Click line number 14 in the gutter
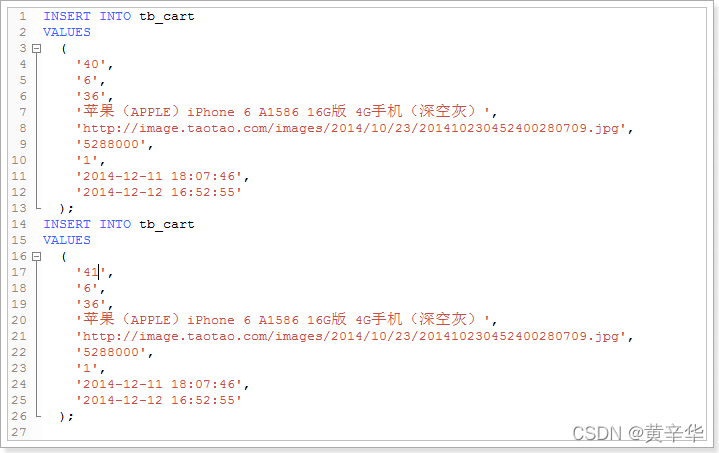 tap(19, 224)
